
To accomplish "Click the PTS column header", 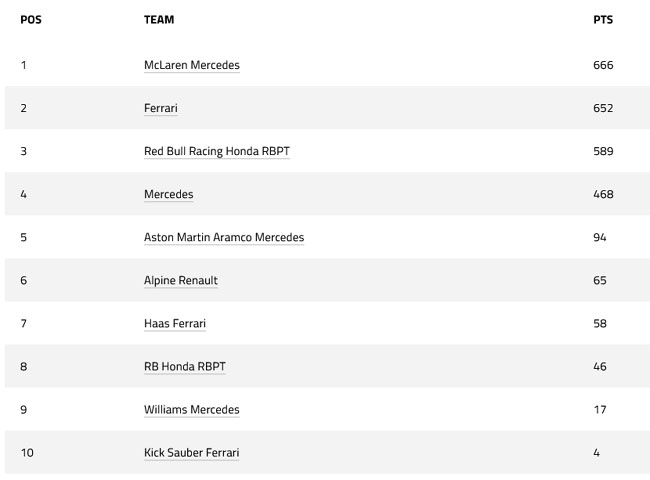I will click(603, 20).
